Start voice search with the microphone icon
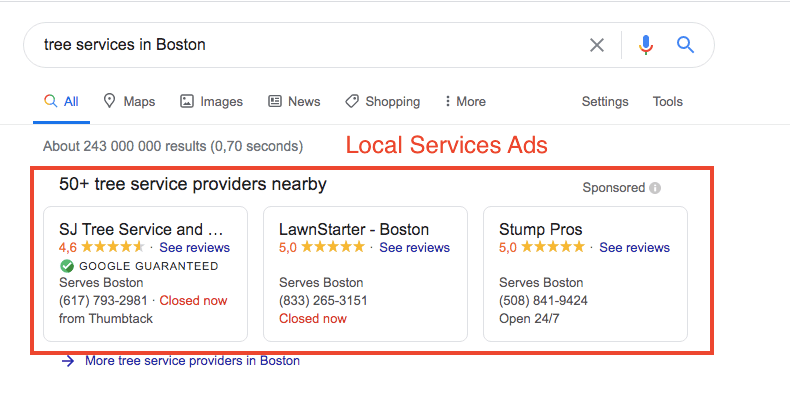 645,45
